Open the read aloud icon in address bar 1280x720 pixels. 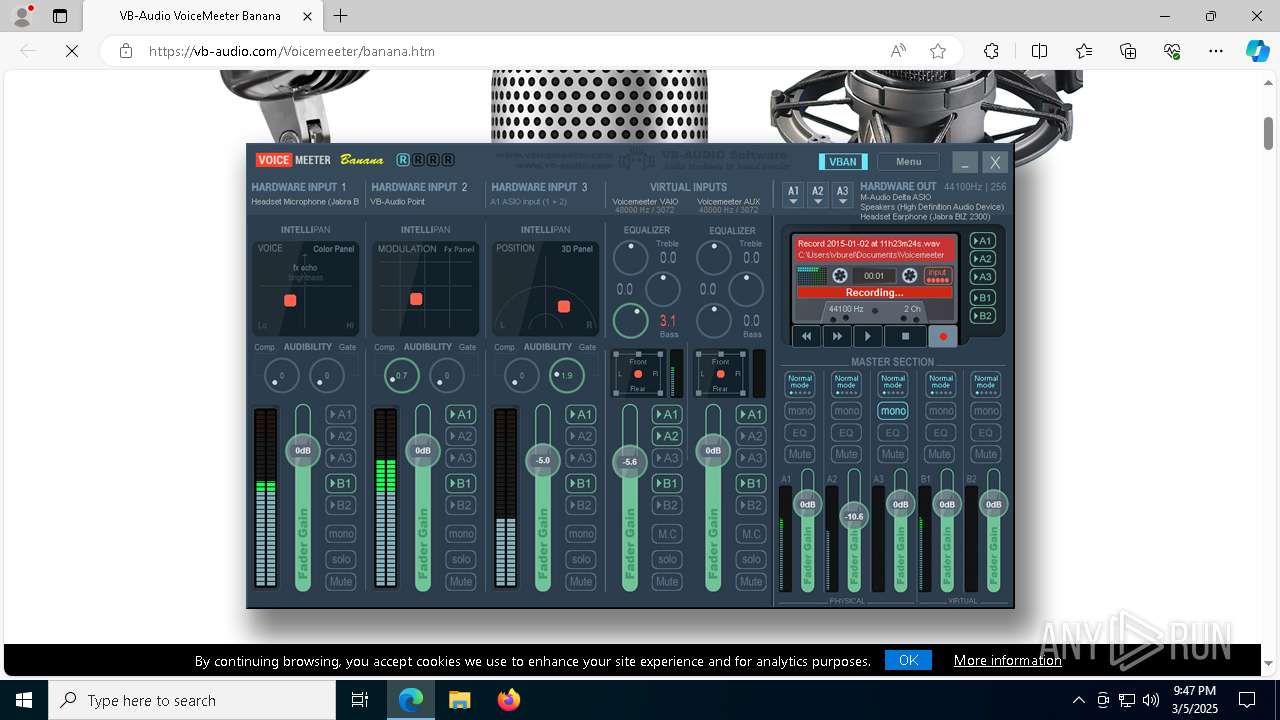coord(898,51)
